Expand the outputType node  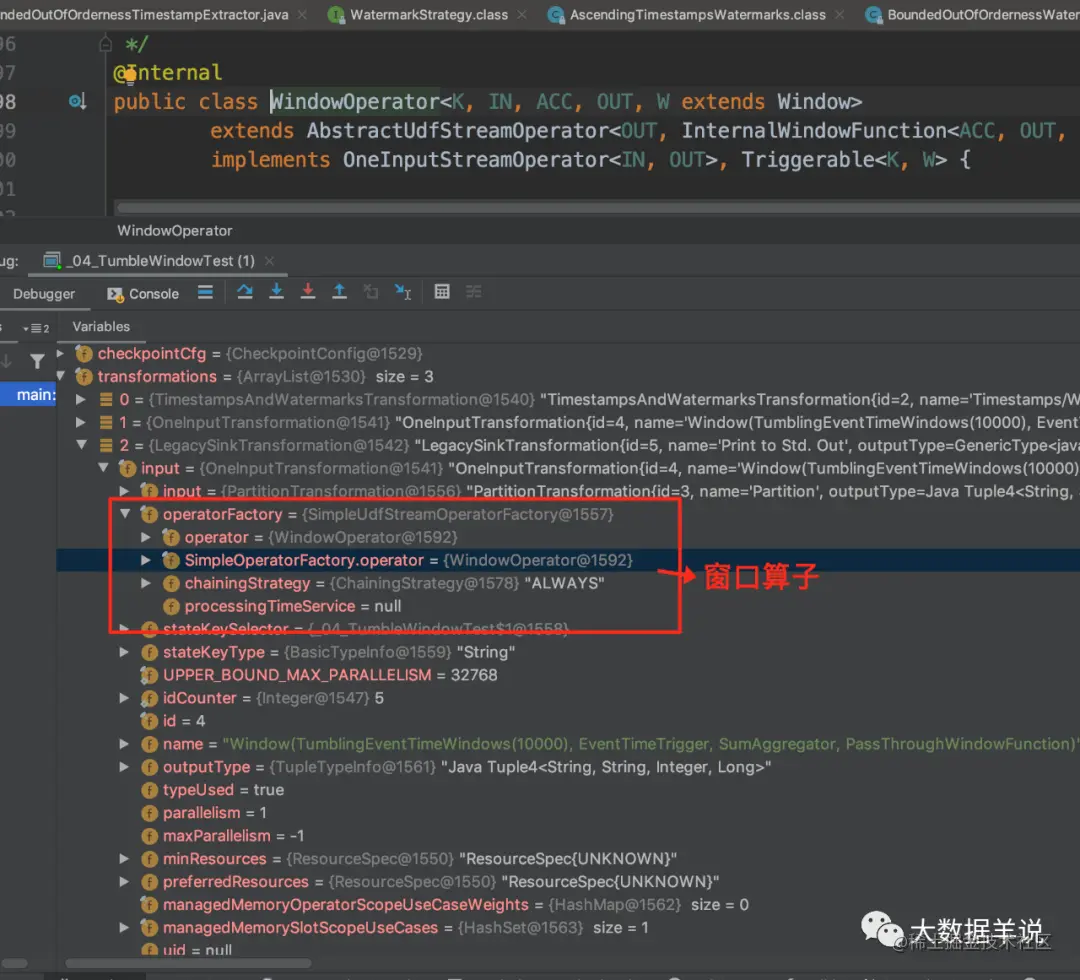click(x=125, y=767)
